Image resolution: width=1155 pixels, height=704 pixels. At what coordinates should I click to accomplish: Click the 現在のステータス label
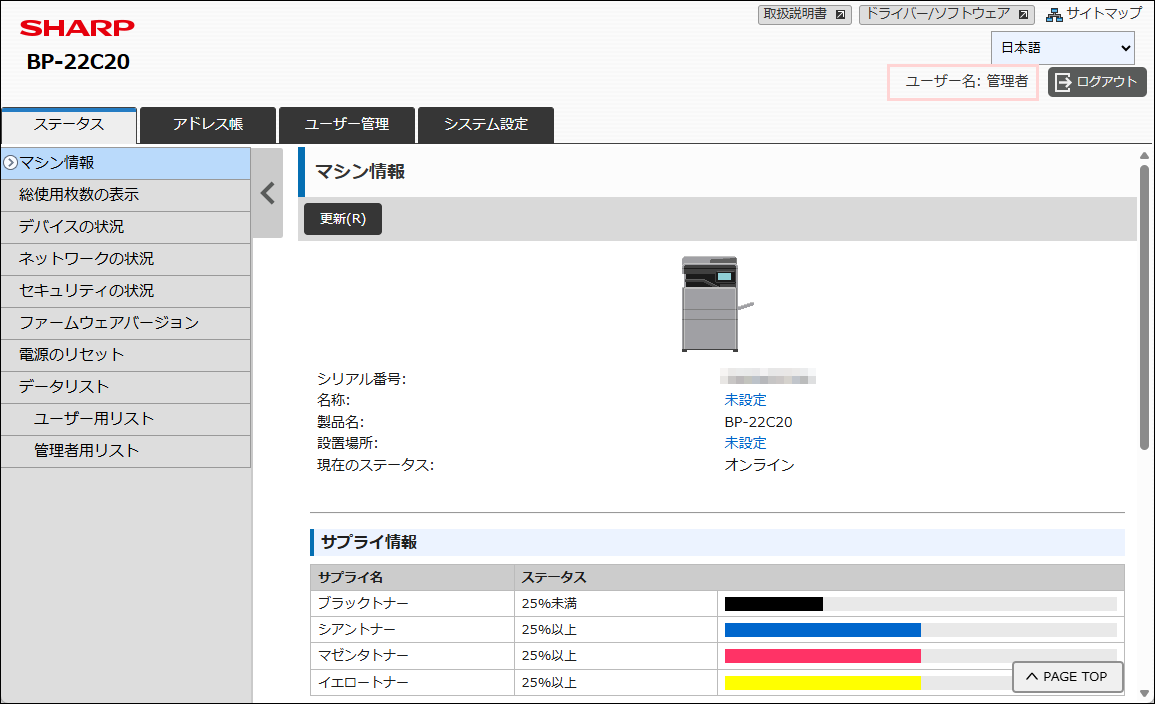(376, 465)
